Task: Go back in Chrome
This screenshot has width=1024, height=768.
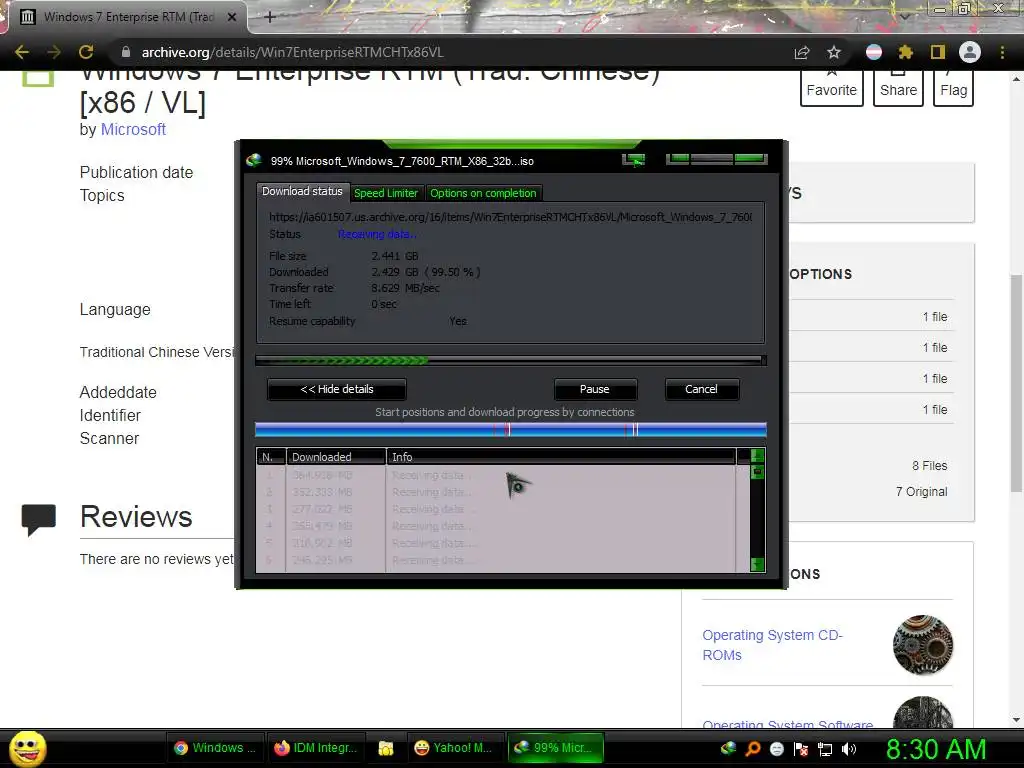Action: point(22,52)
